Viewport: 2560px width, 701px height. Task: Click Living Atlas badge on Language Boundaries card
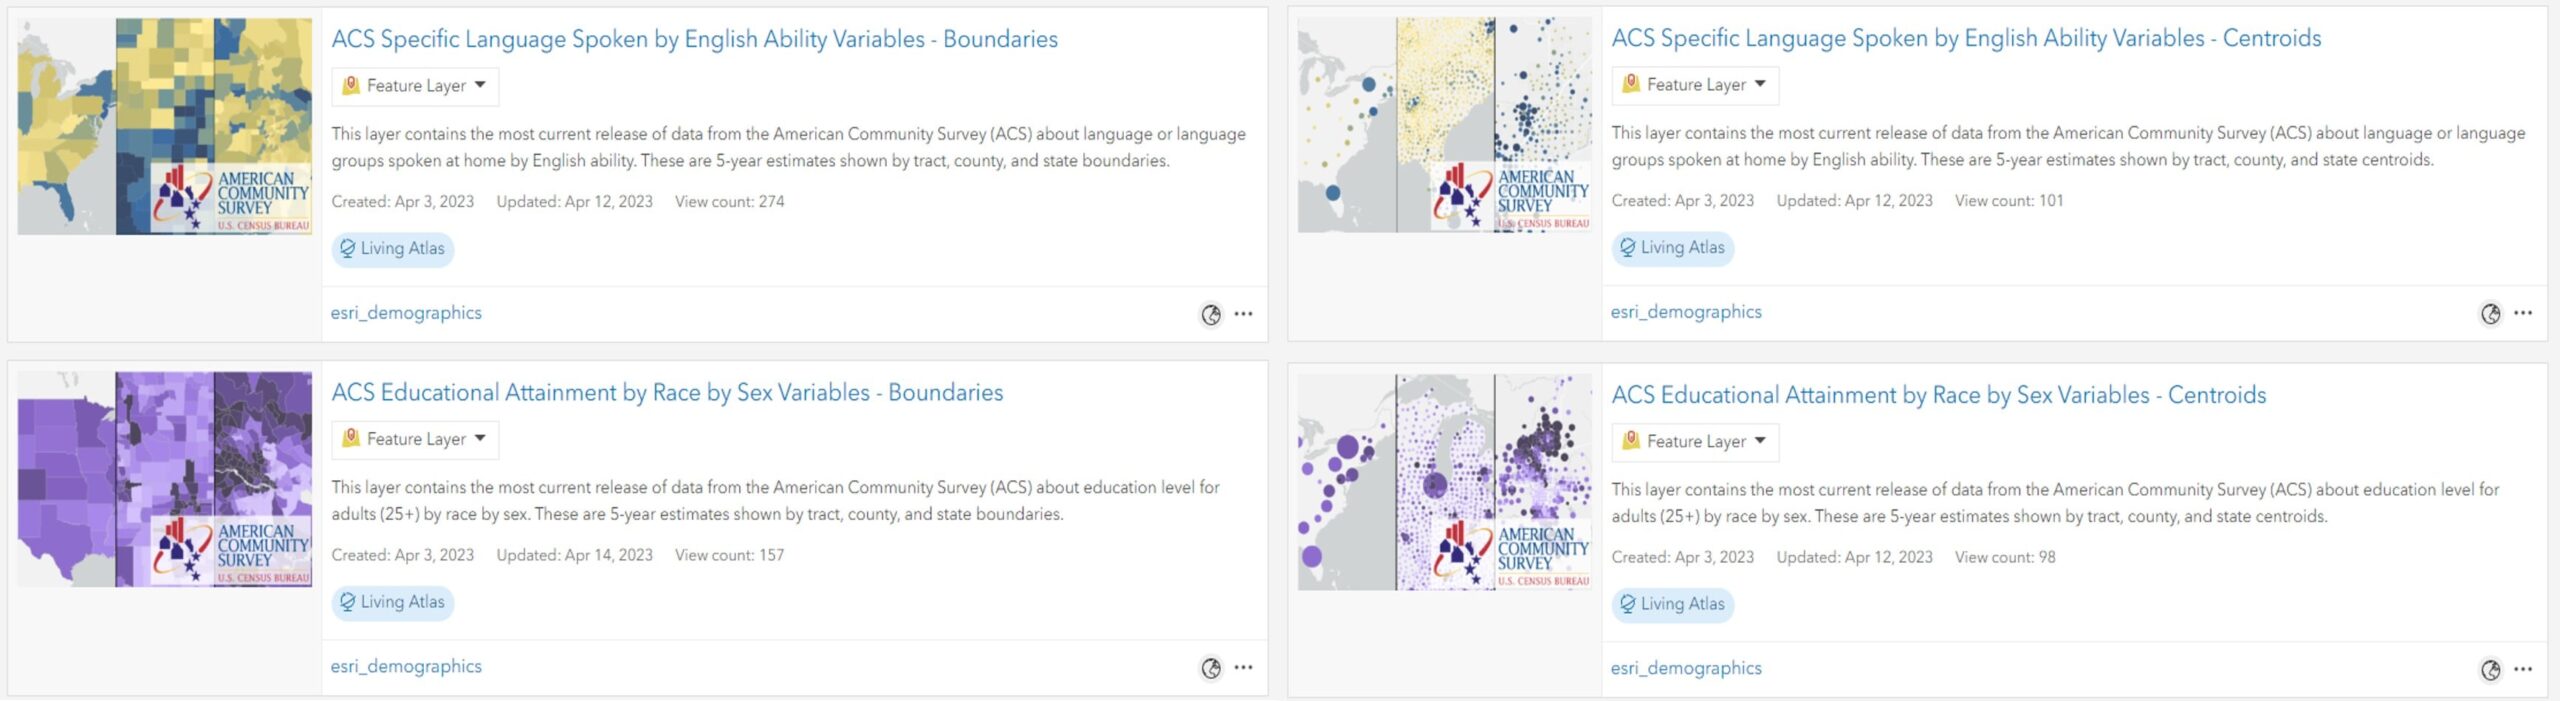tap(392, 249)
